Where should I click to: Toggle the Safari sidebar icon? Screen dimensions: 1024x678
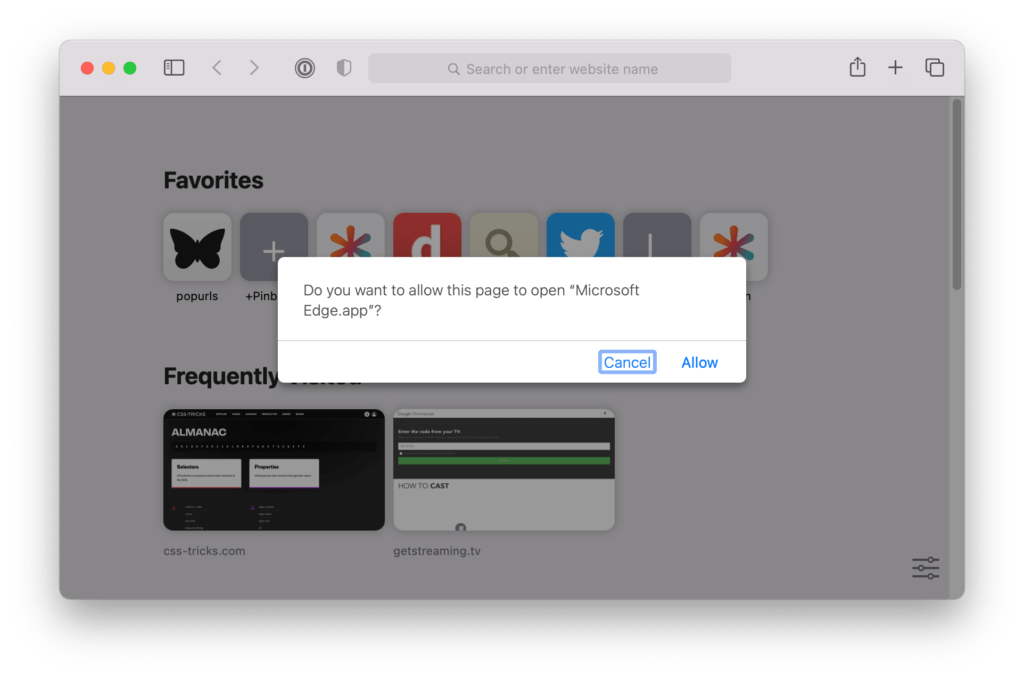point(174,68)
